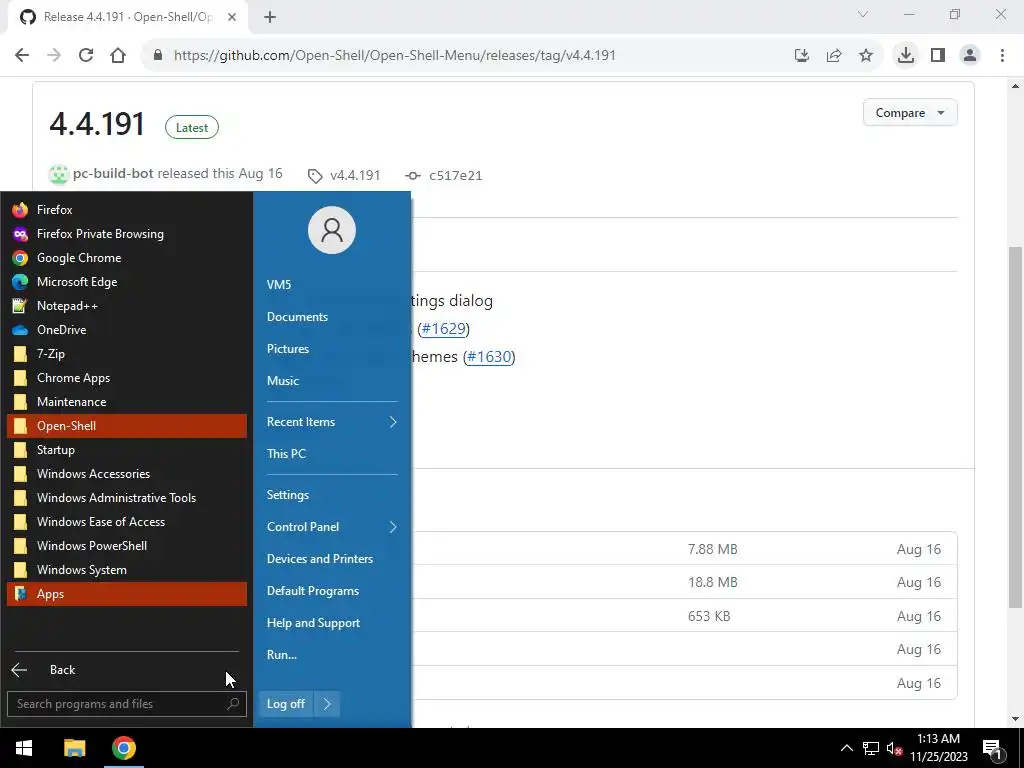Open Chrome downloads icon
This screenshot has width=1024, height=768.
click(906, 56)
